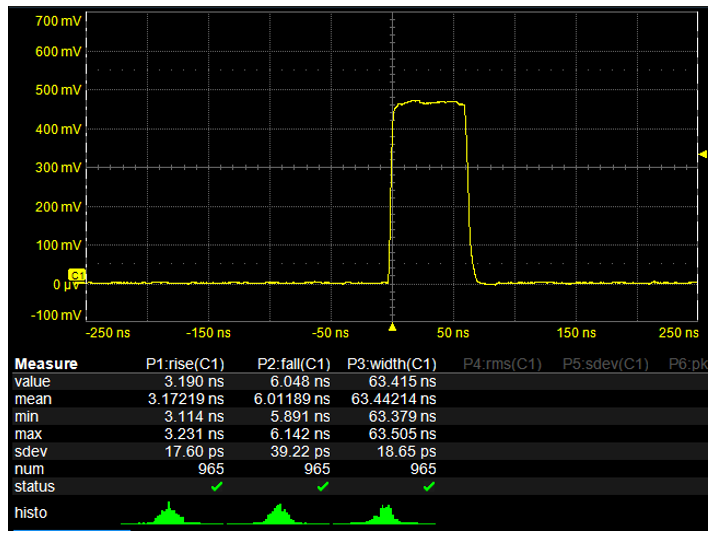Click the width sdev 18.65 ps
The height and width of the screenshot is (539, 715).
click(x=406, y=451)
